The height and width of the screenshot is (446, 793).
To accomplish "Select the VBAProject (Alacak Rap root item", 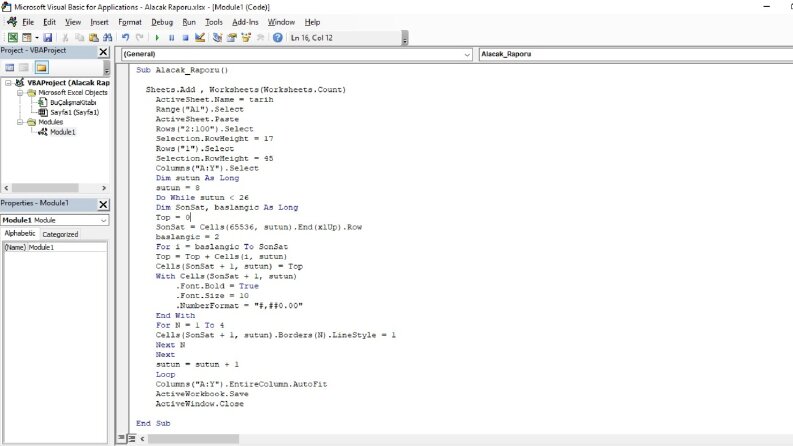I will click(68, 82).
